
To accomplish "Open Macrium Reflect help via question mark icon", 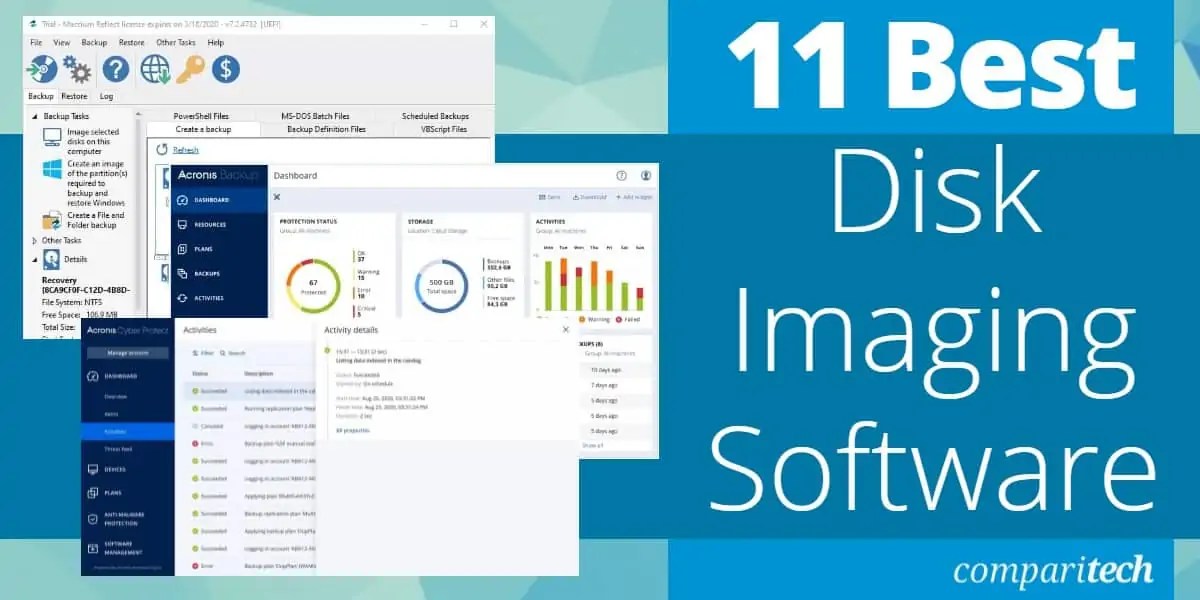I will click(x=118, y=70).
